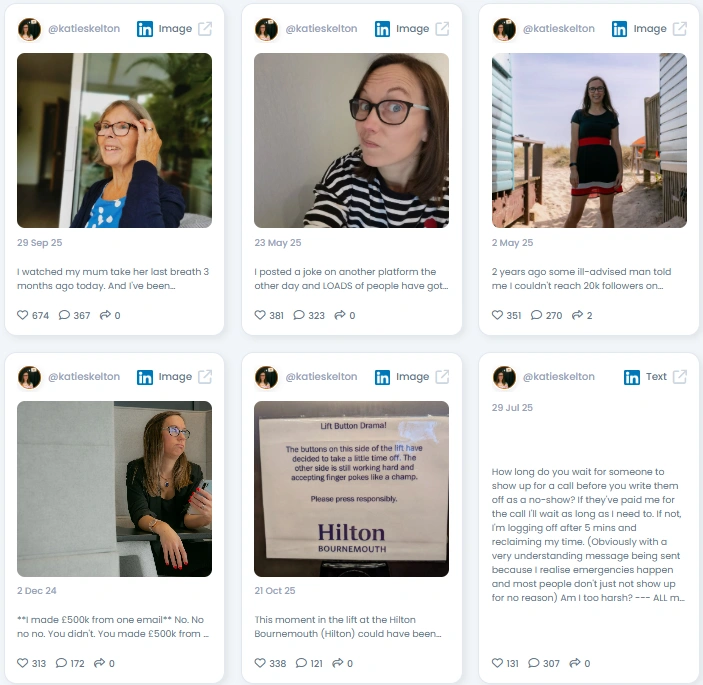This screenshot has height=685, width=703.
Task: Click share icon on 21 Oct 25 post
Action: click(x=338, y=663)
